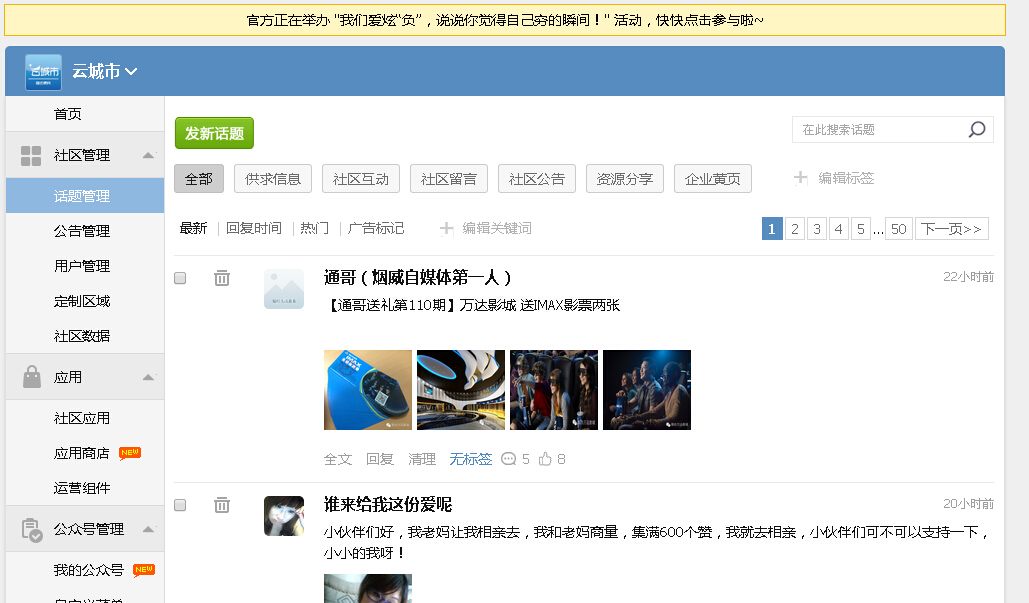Go to page 5 of topics

tap(861, 228)
